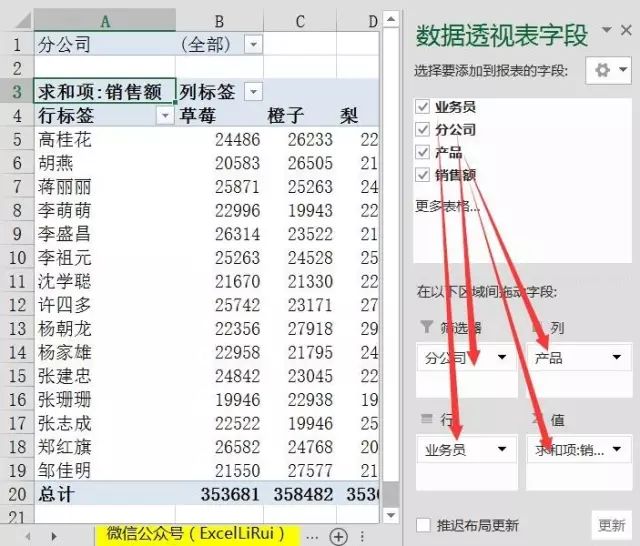Select column A header

[x=105, y=21]
